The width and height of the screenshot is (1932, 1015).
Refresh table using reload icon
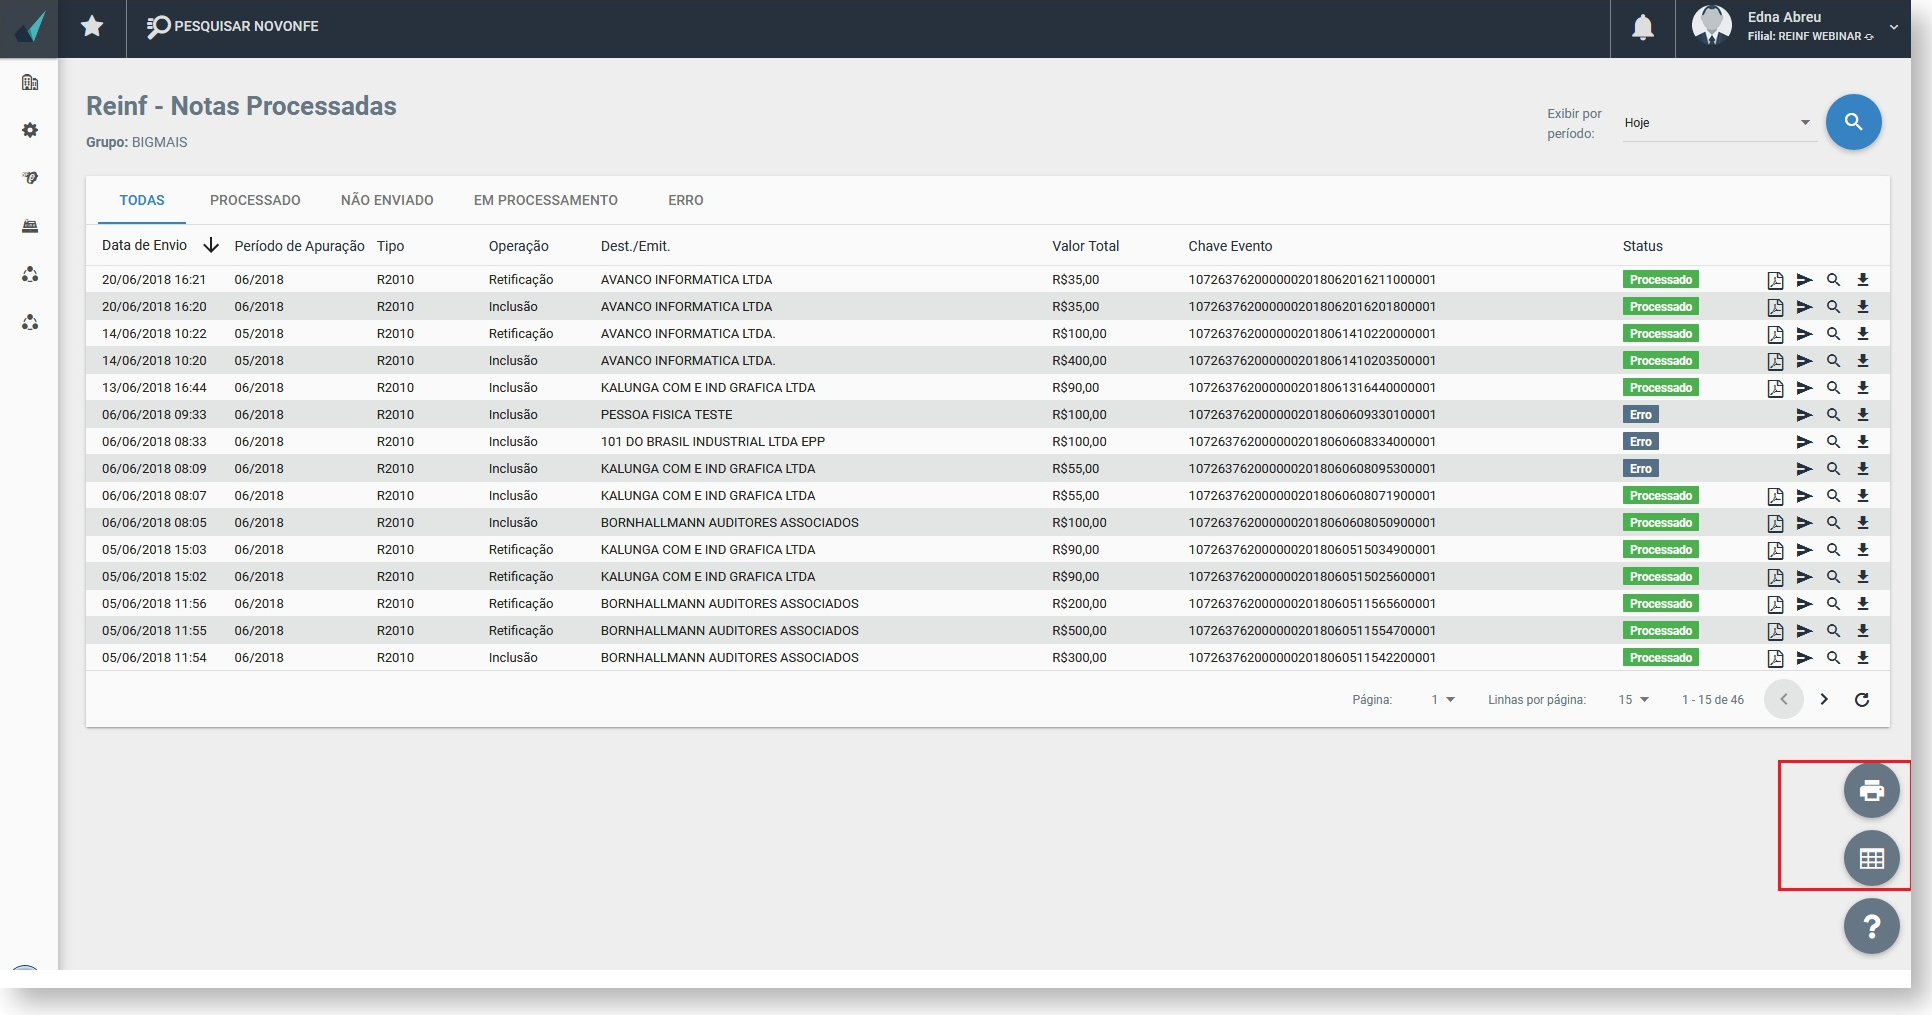[x=1862, y=700]
